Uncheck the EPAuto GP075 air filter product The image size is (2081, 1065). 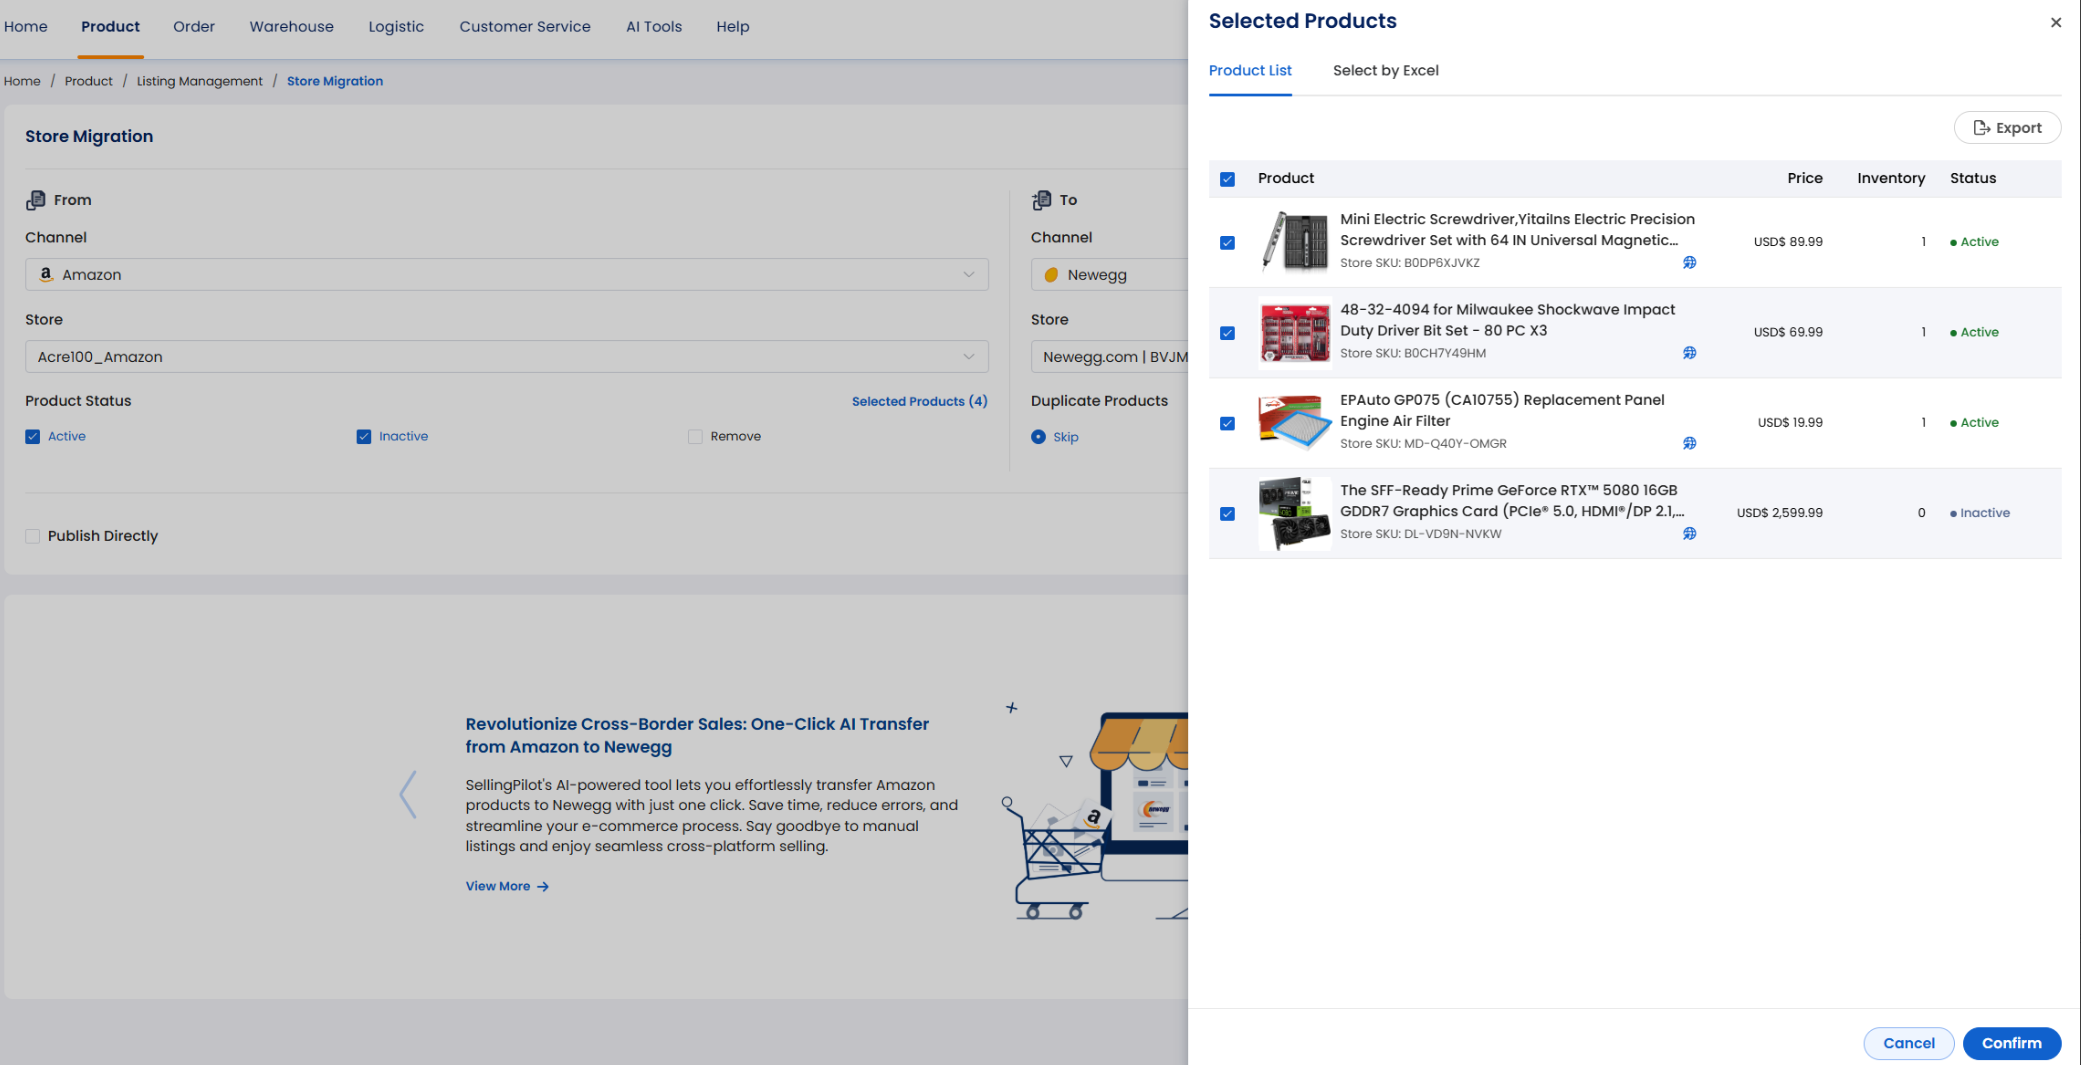(x=1227, y=424)
